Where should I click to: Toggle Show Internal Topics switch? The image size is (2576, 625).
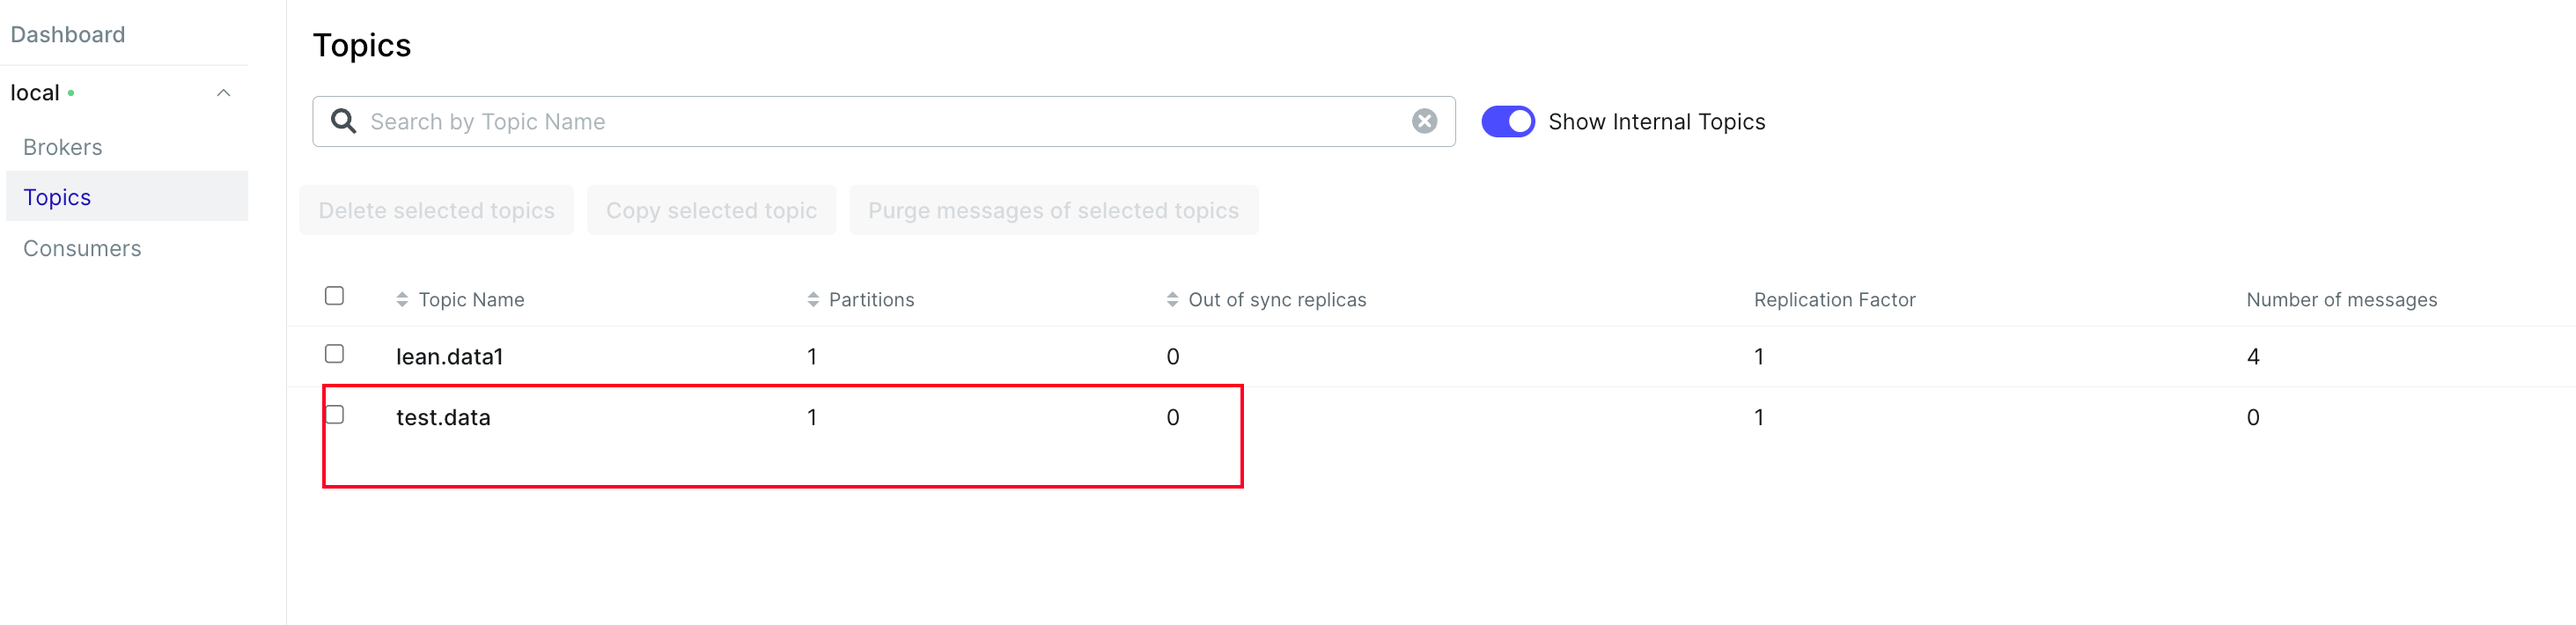1507,121
